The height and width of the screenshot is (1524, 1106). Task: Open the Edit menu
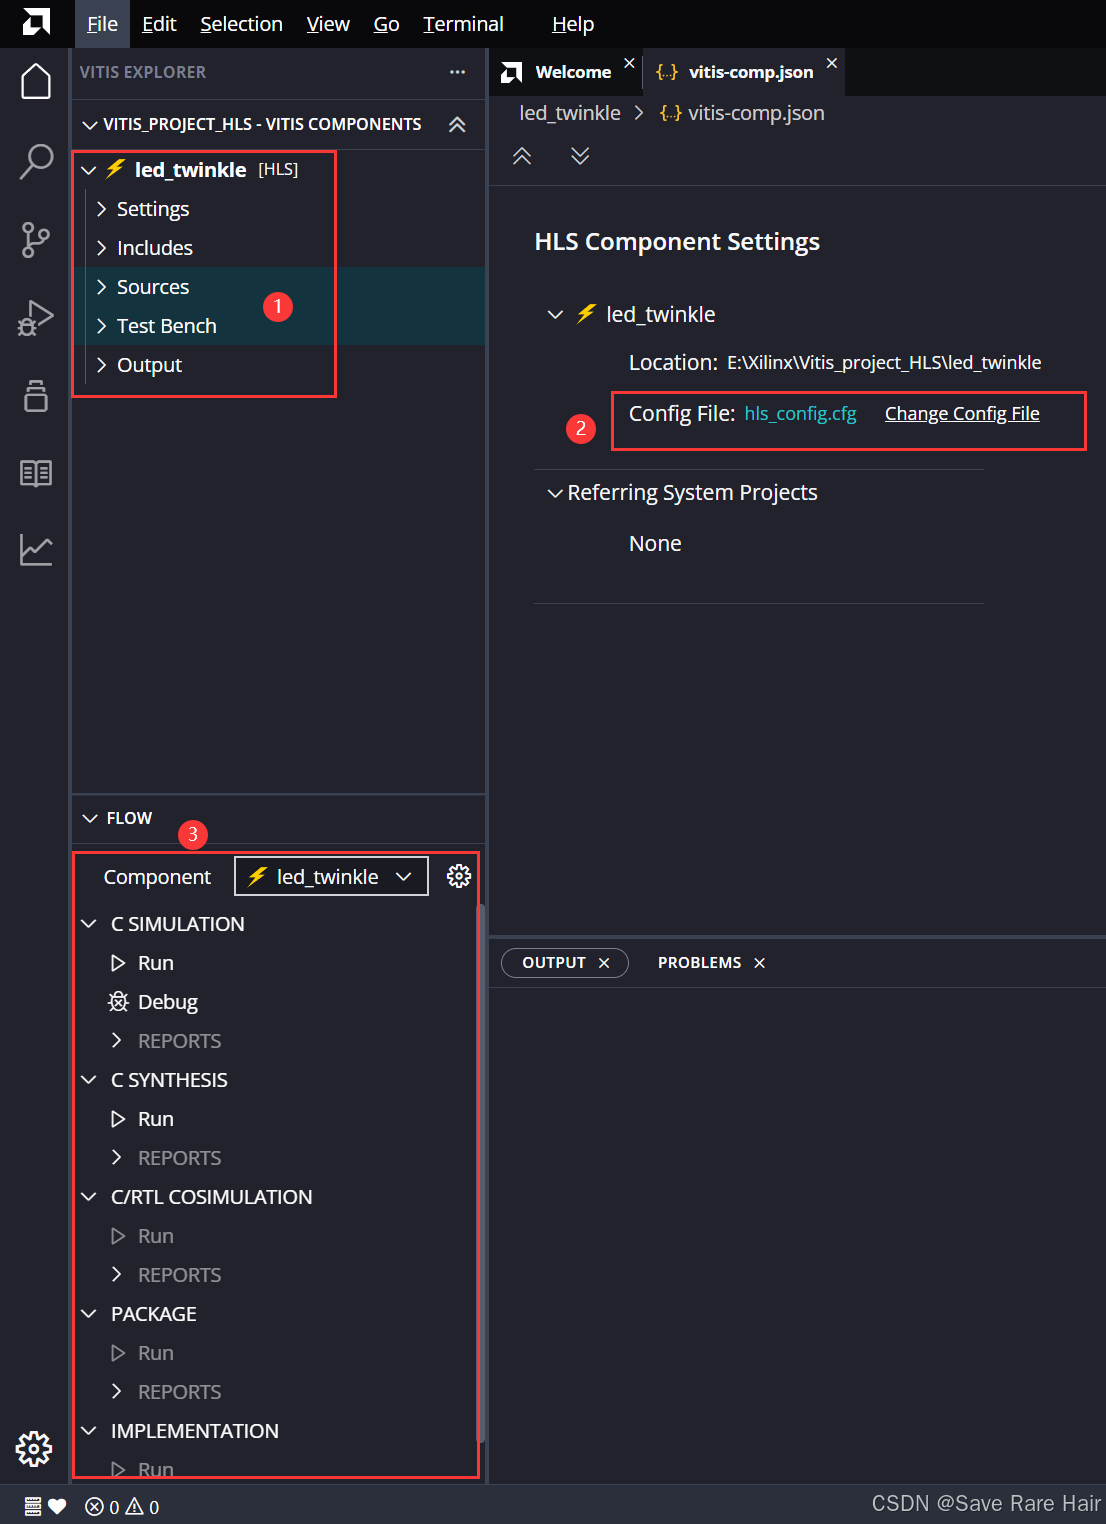tap(159, 24)
